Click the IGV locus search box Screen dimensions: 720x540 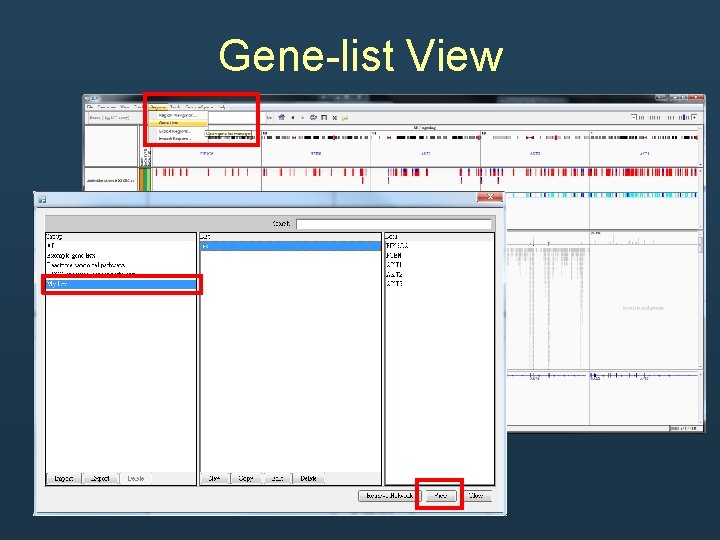pyautogui.click(x=235, y=118)
